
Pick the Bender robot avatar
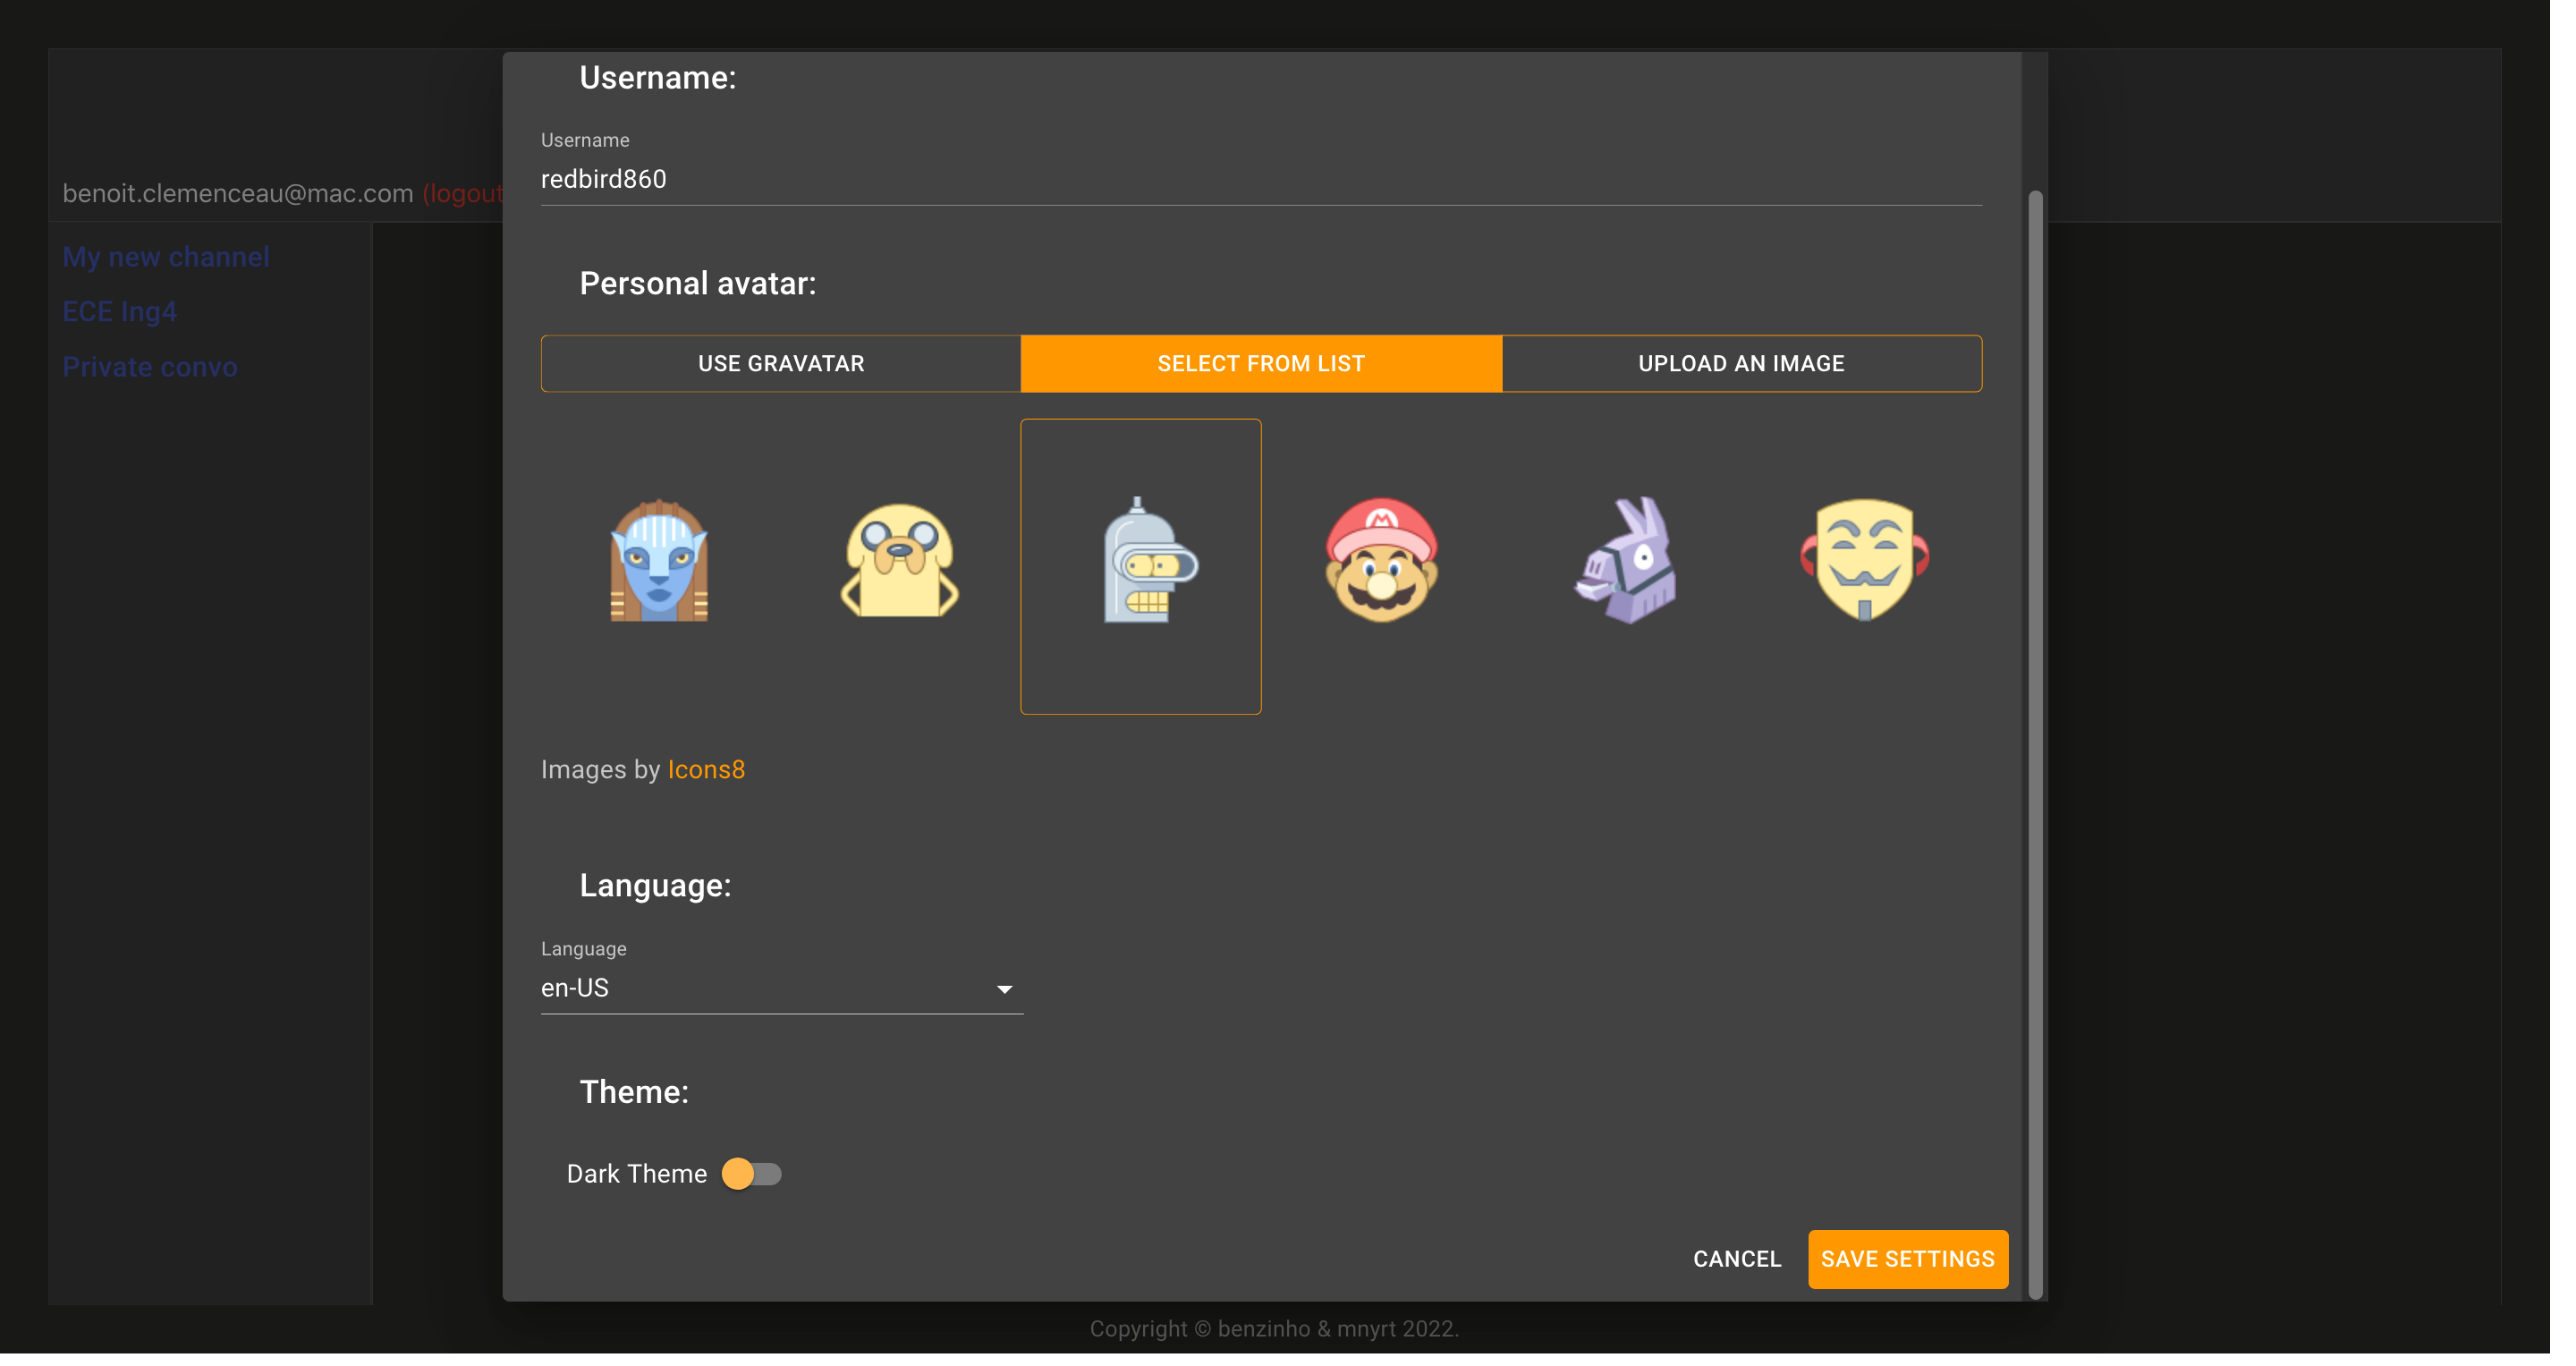(1141, 563)
